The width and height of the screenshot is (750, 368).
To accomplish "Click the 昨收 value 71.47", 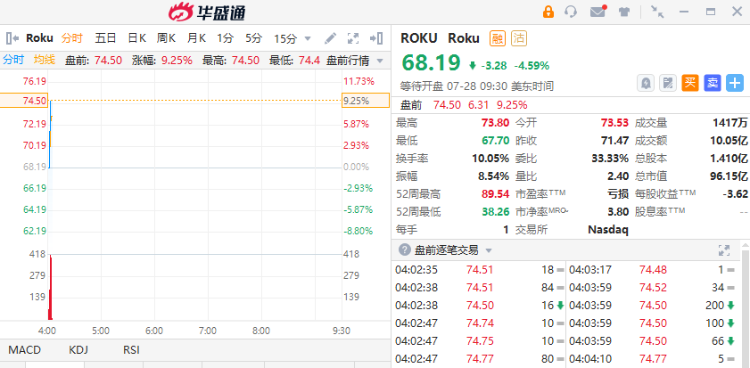I will (x=615, y=141).
